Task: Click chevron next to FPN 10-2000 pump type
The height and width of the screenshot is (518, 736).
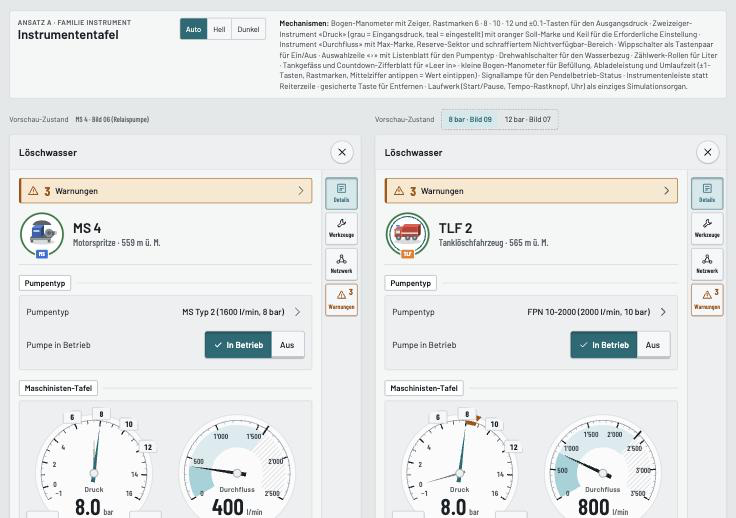Action: click(x=663, y=312)
